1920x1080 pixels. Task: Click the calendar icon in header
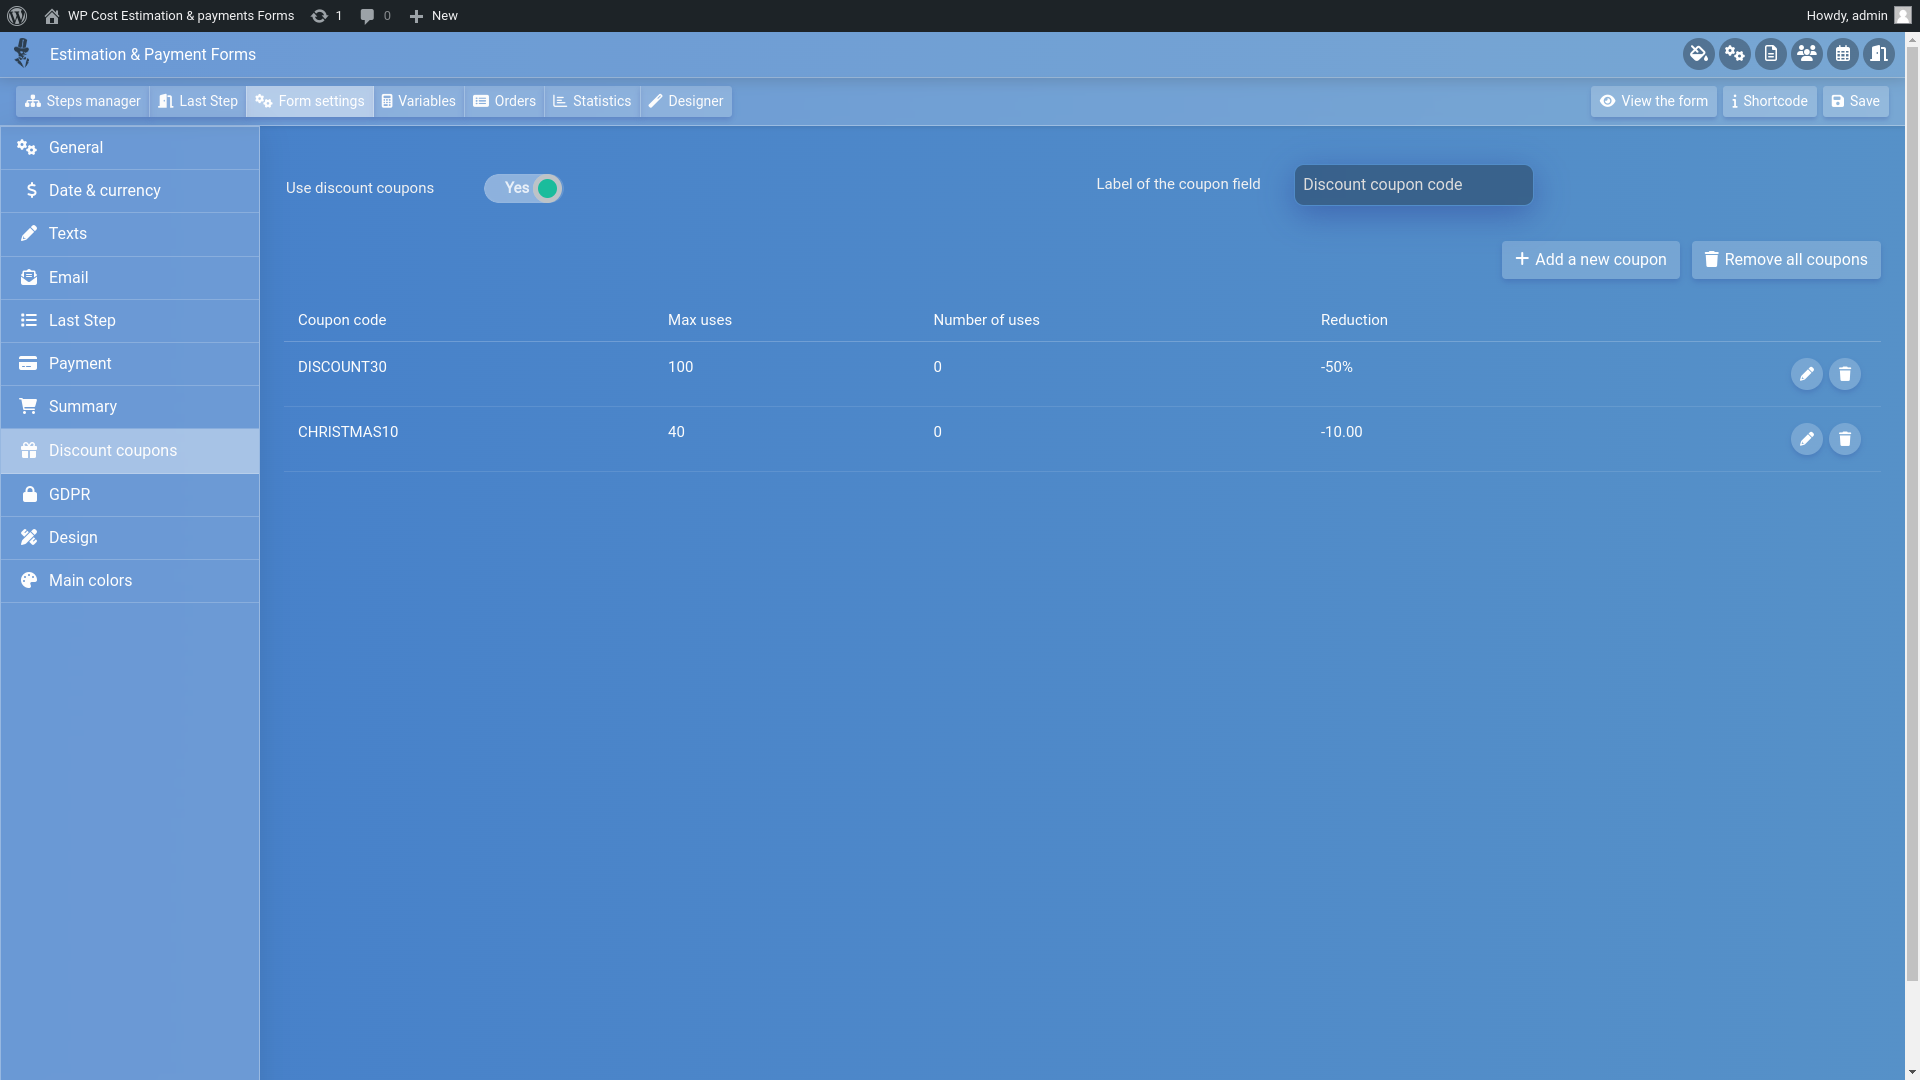pos(1842,54)
